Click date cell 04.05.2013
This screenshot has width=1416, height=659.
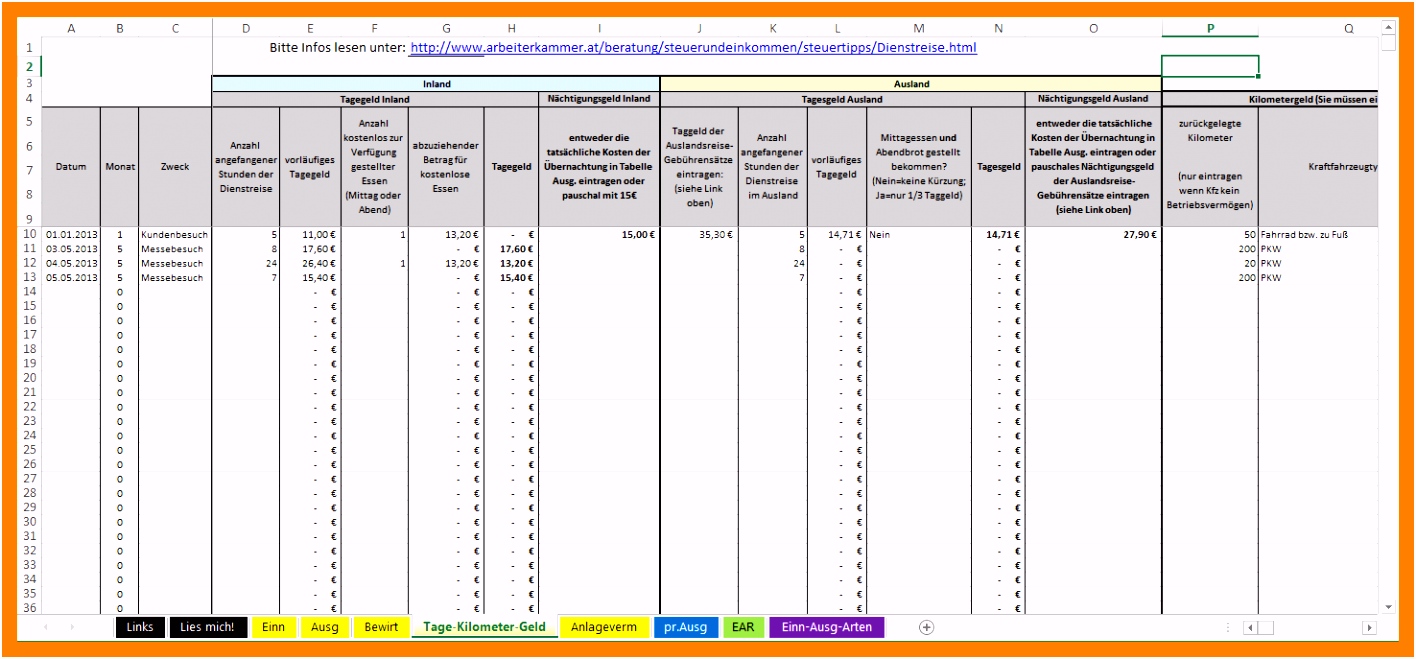pos(71,263)
